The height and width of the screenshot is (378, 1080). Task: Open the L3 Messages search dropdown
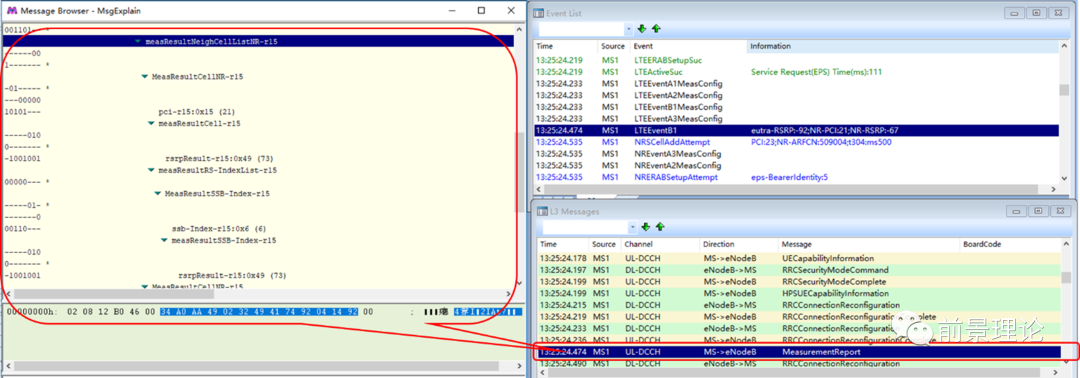632,227
